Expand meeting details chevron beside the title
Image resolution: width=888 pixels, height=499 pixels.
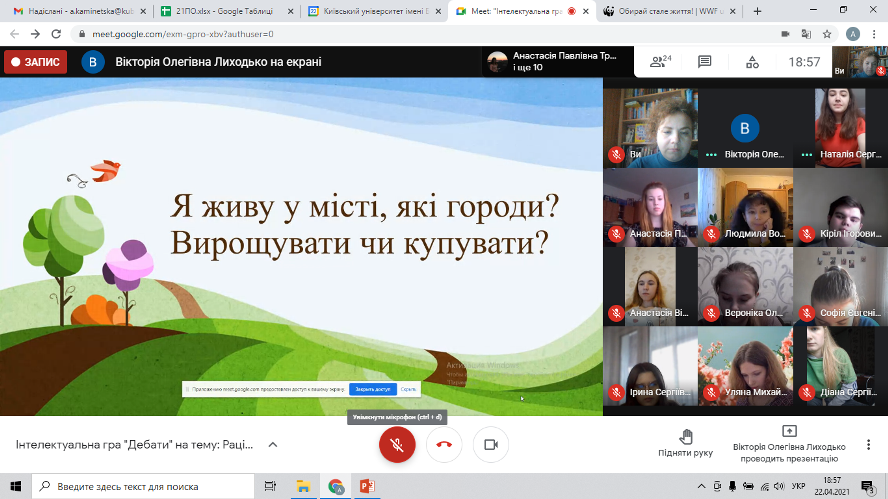coord(273,445)
